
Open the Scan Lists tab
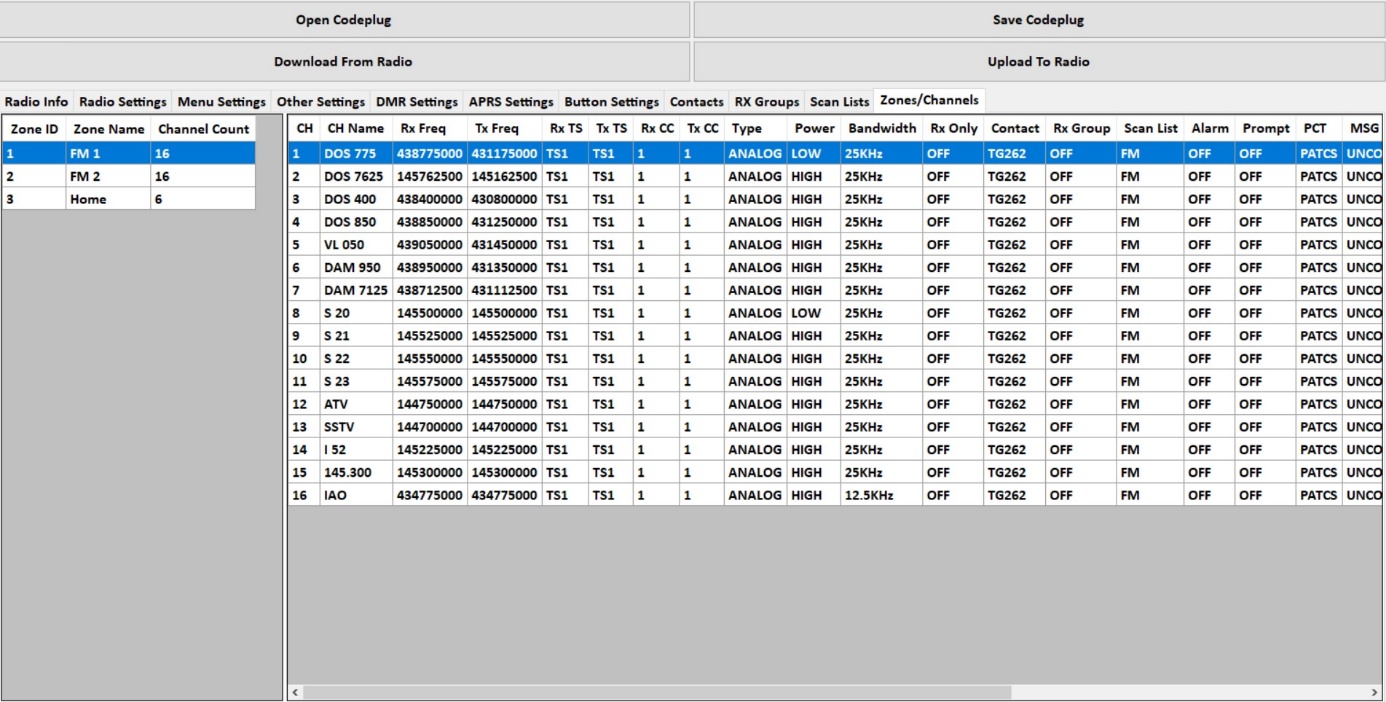839,102
